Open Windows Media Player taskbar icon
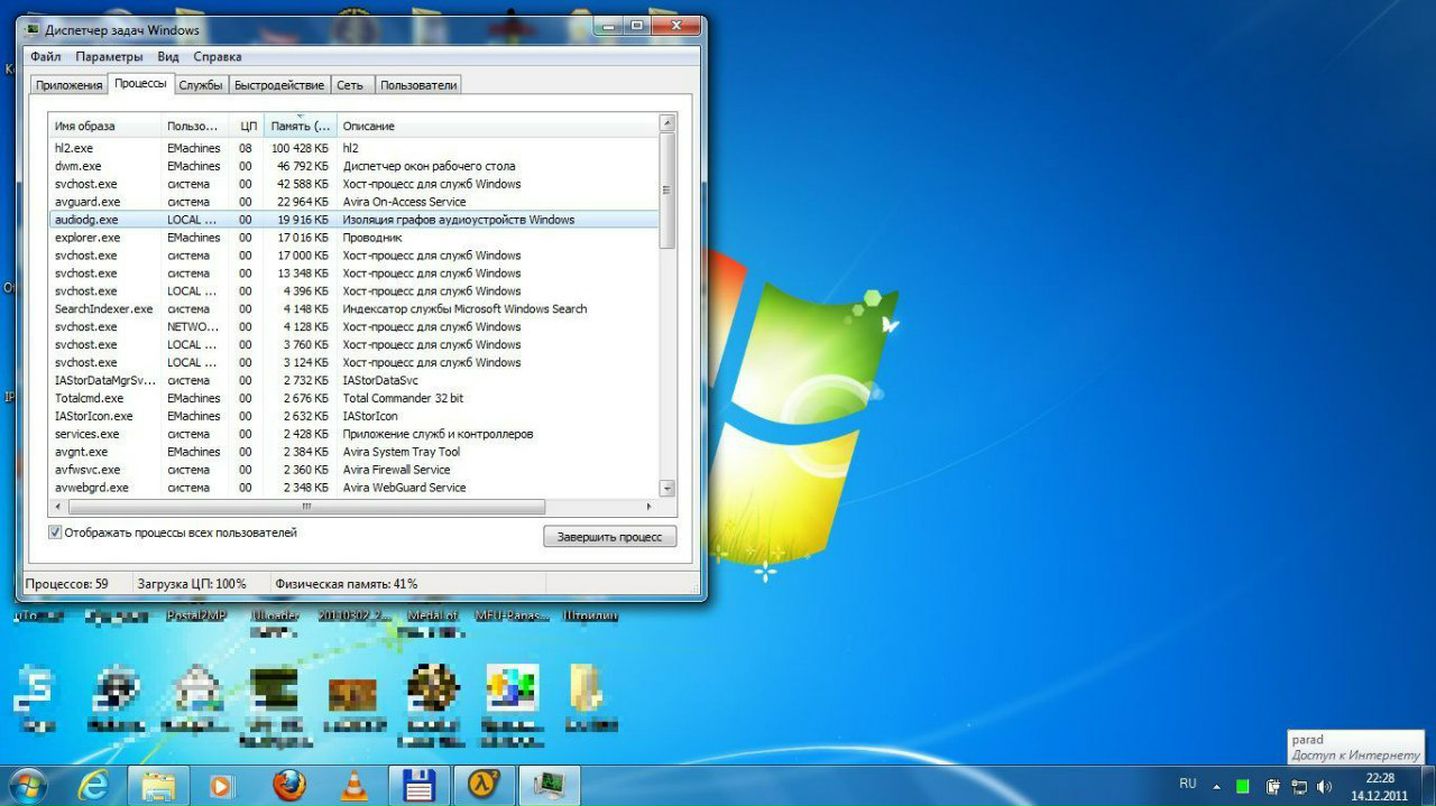This screenshot has height=806, width=1436. (x=222, y=787)
